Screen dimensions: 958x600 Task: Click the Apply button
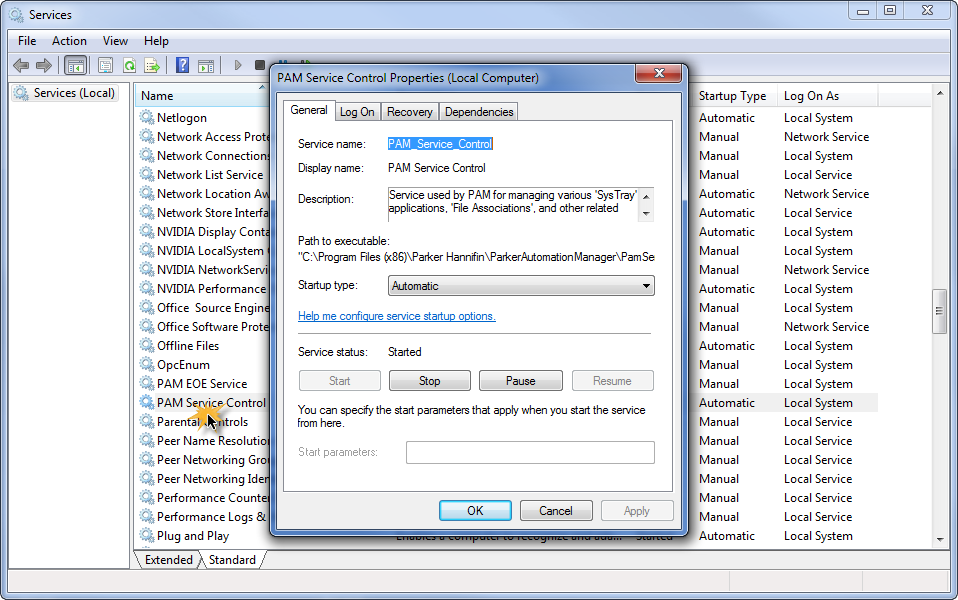pyautogui.click(x=637, y=511)
